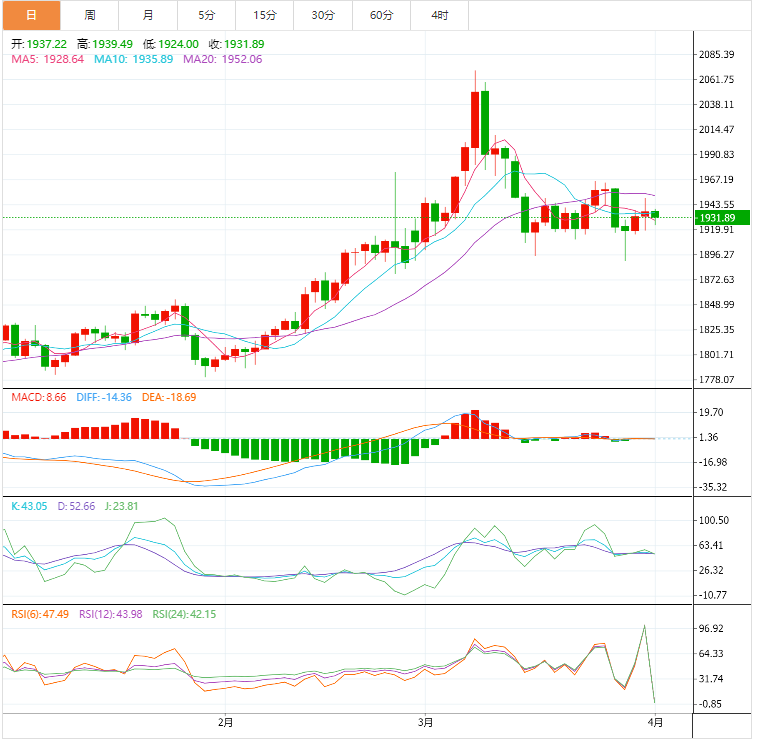Click the 1990.83 price axis label

click(717, 155)
